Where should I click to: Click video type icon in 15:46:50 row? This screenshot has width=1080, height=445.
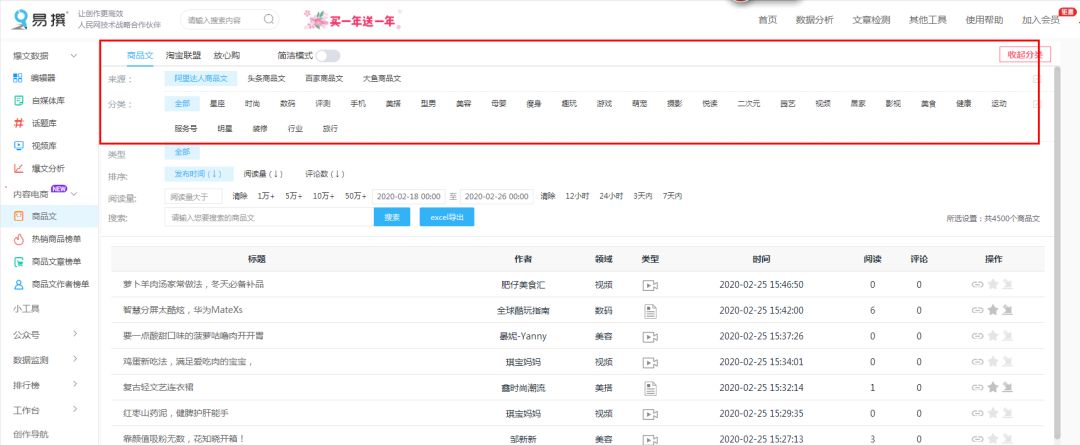point(650,285)
